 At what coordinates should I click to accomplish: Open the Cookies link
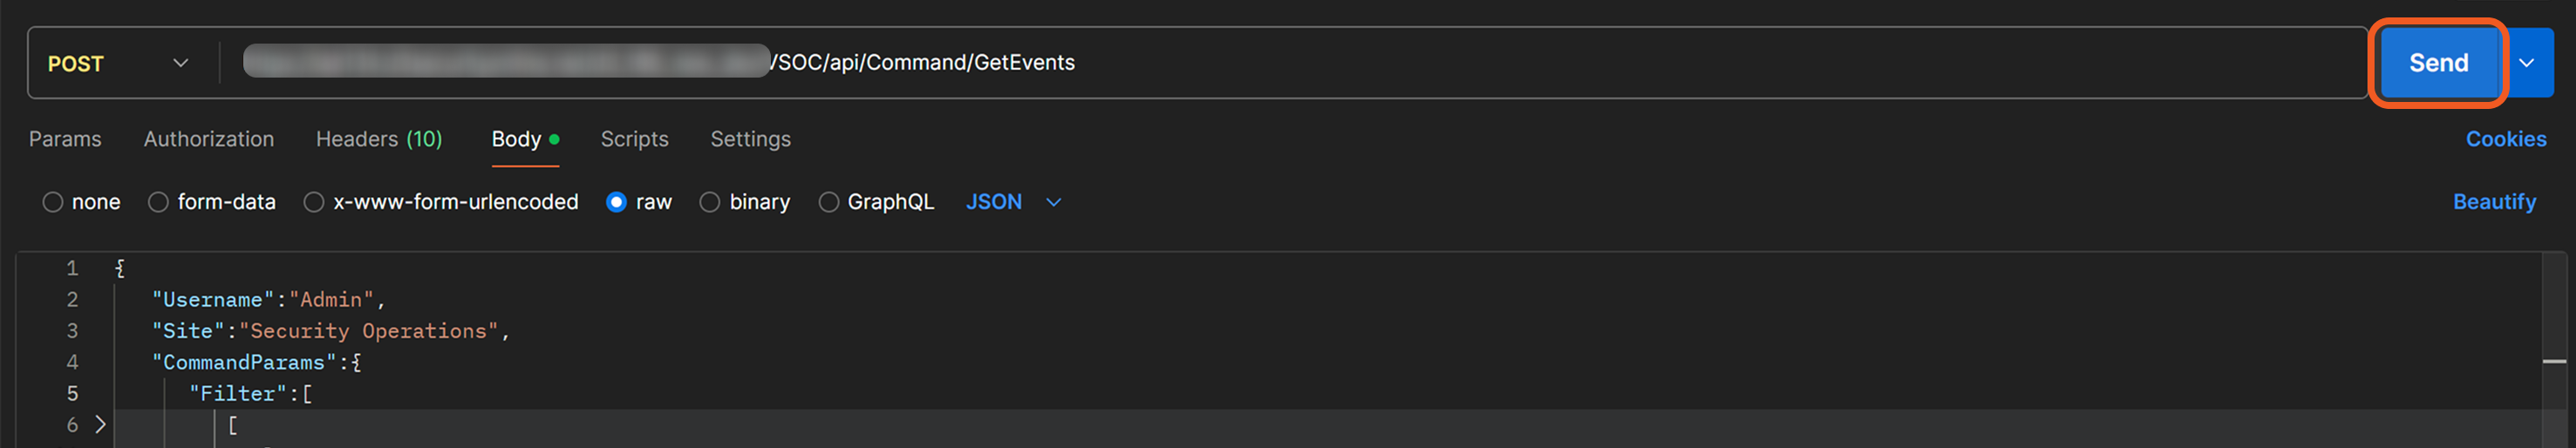[x=2505, y=139]
